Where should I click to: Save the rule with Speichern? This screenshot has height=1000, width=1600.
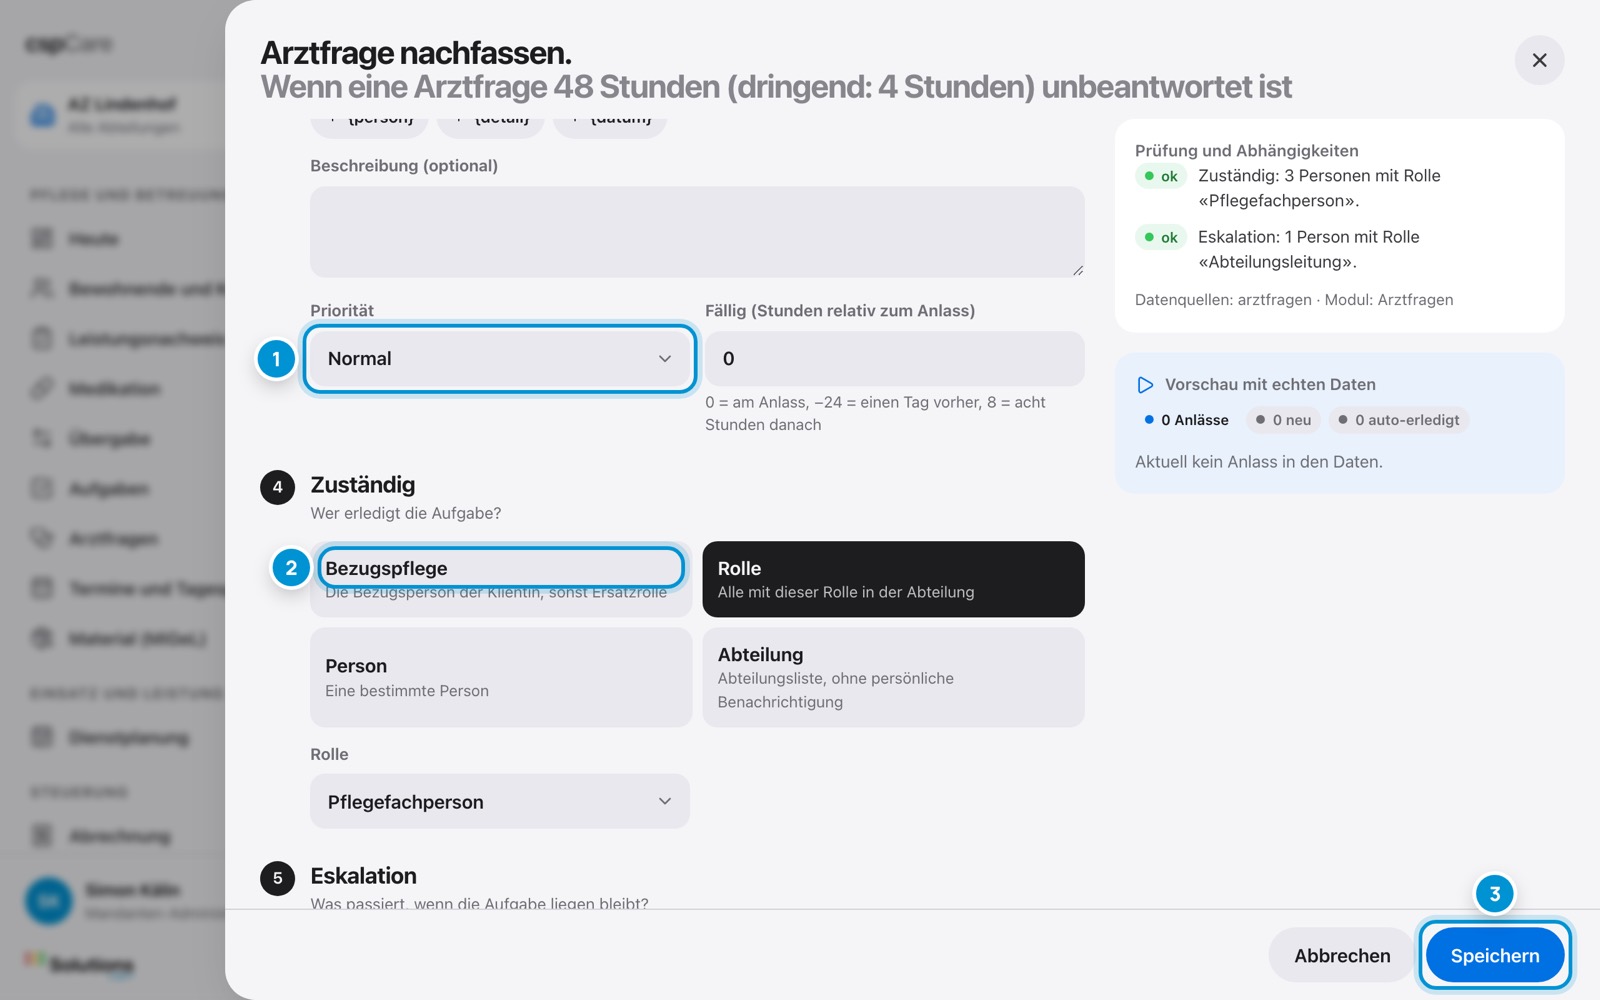(1494, 955)
